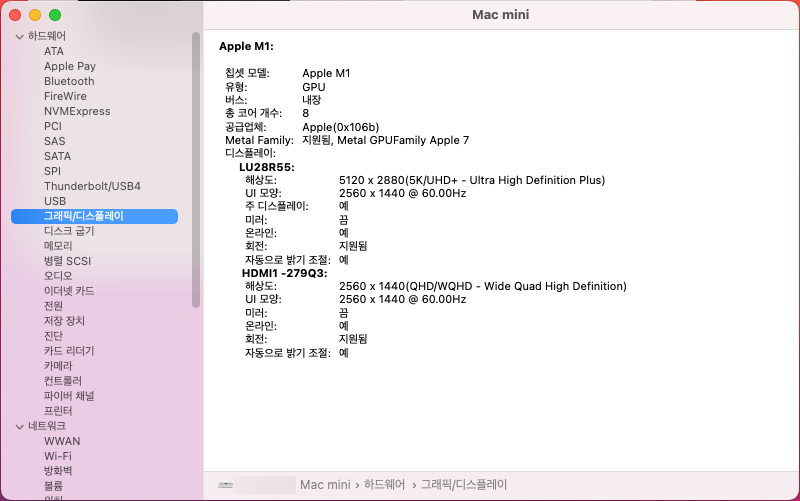Open Apple Pay hardware info

(x=70, y=66)
